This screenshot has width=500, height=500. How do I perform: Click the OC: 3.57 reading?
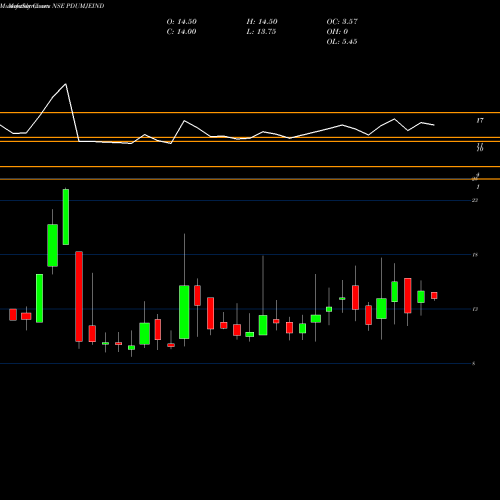(x=342, y=22)
